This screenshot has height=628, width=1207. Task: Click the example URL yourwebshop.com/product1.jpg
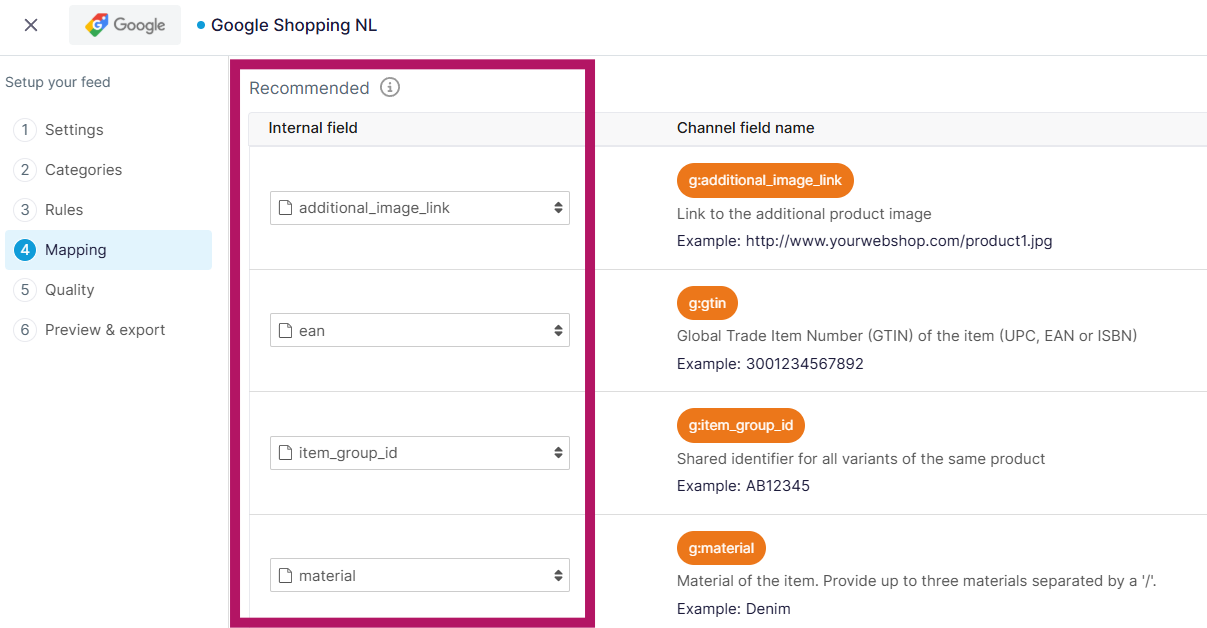tap(899, 241)
